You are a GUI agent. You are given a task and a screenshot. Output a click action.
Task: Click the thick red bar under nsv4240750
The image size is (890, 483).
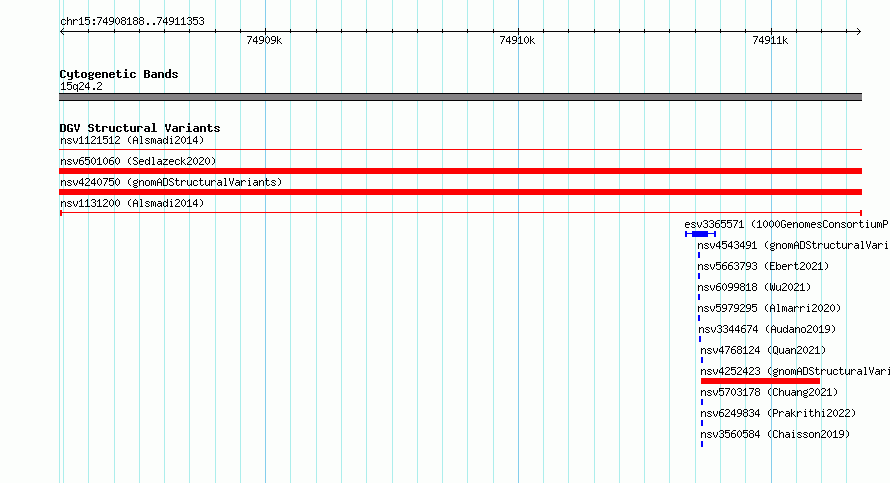[x=460, y=192]
